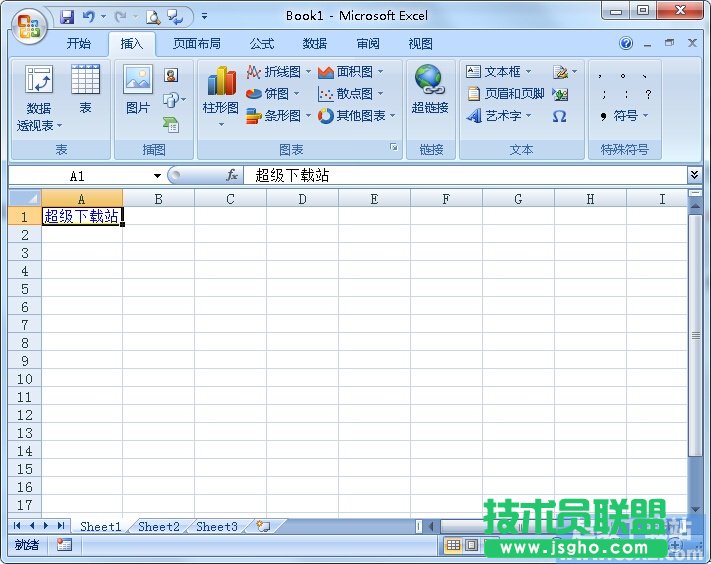Click the fx insert function icon
This screenshot has width=711, height=564.
[x=231, y=175]
